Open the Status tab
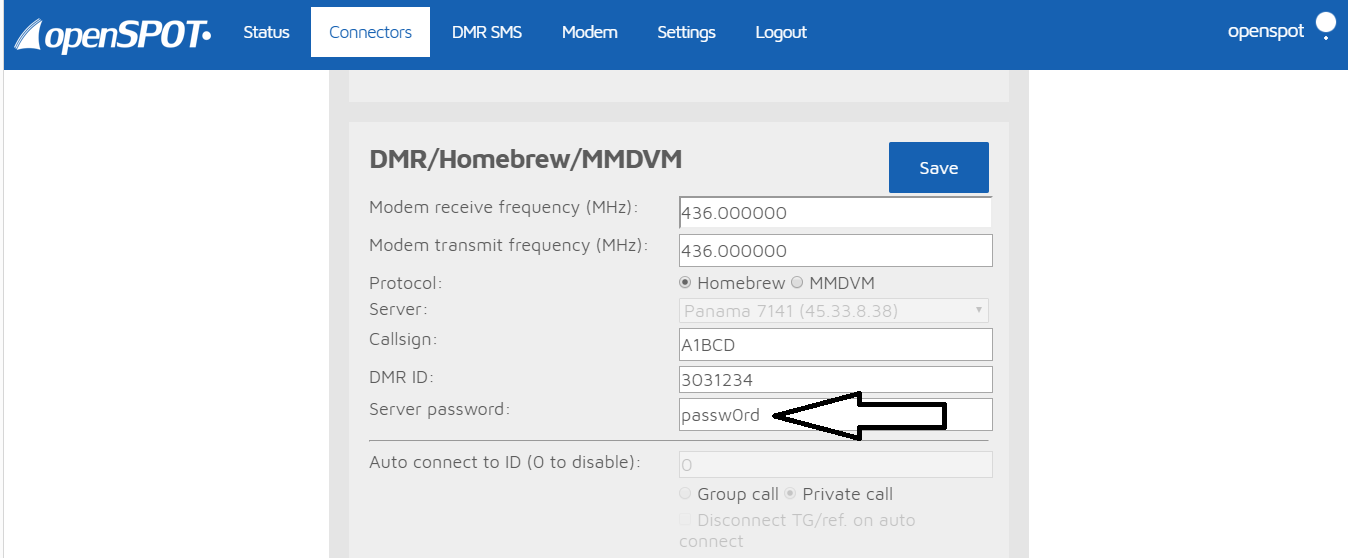This screenshot has height=558, width=1348. 266,32
